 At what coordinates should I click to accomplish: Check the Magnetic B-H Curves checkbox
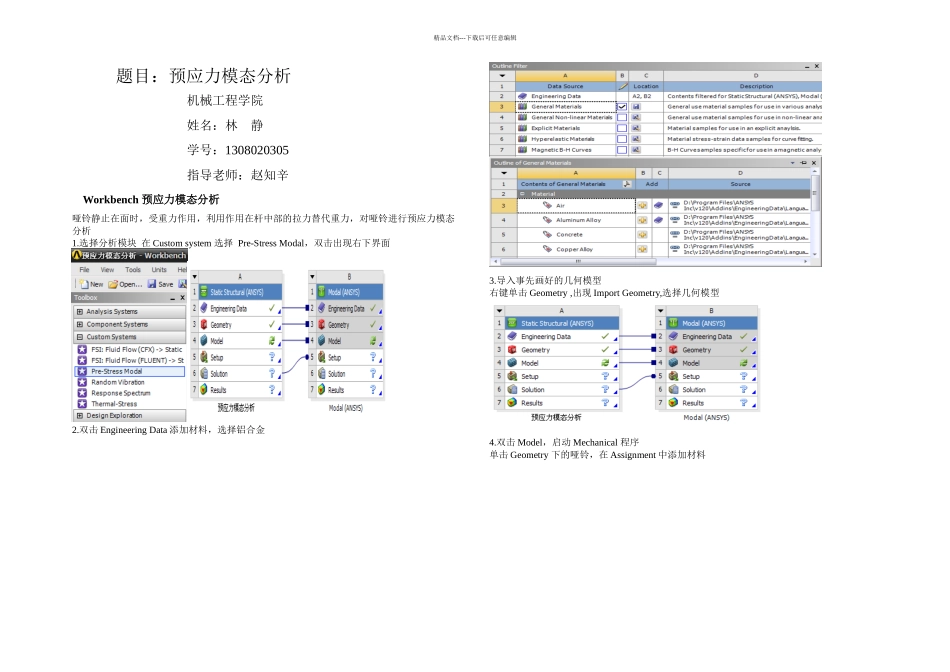click(x=622, y=150)
